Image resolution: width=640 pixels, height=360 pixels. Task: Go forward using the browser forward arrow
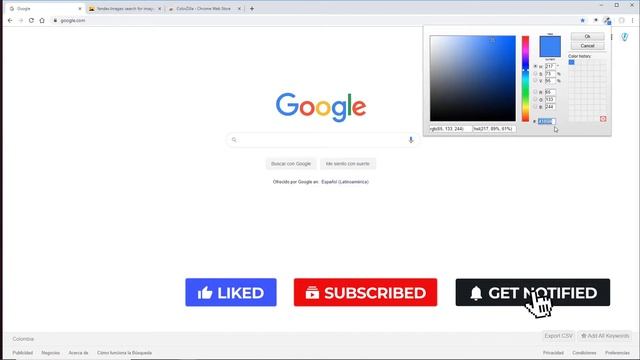click(21, 20)
